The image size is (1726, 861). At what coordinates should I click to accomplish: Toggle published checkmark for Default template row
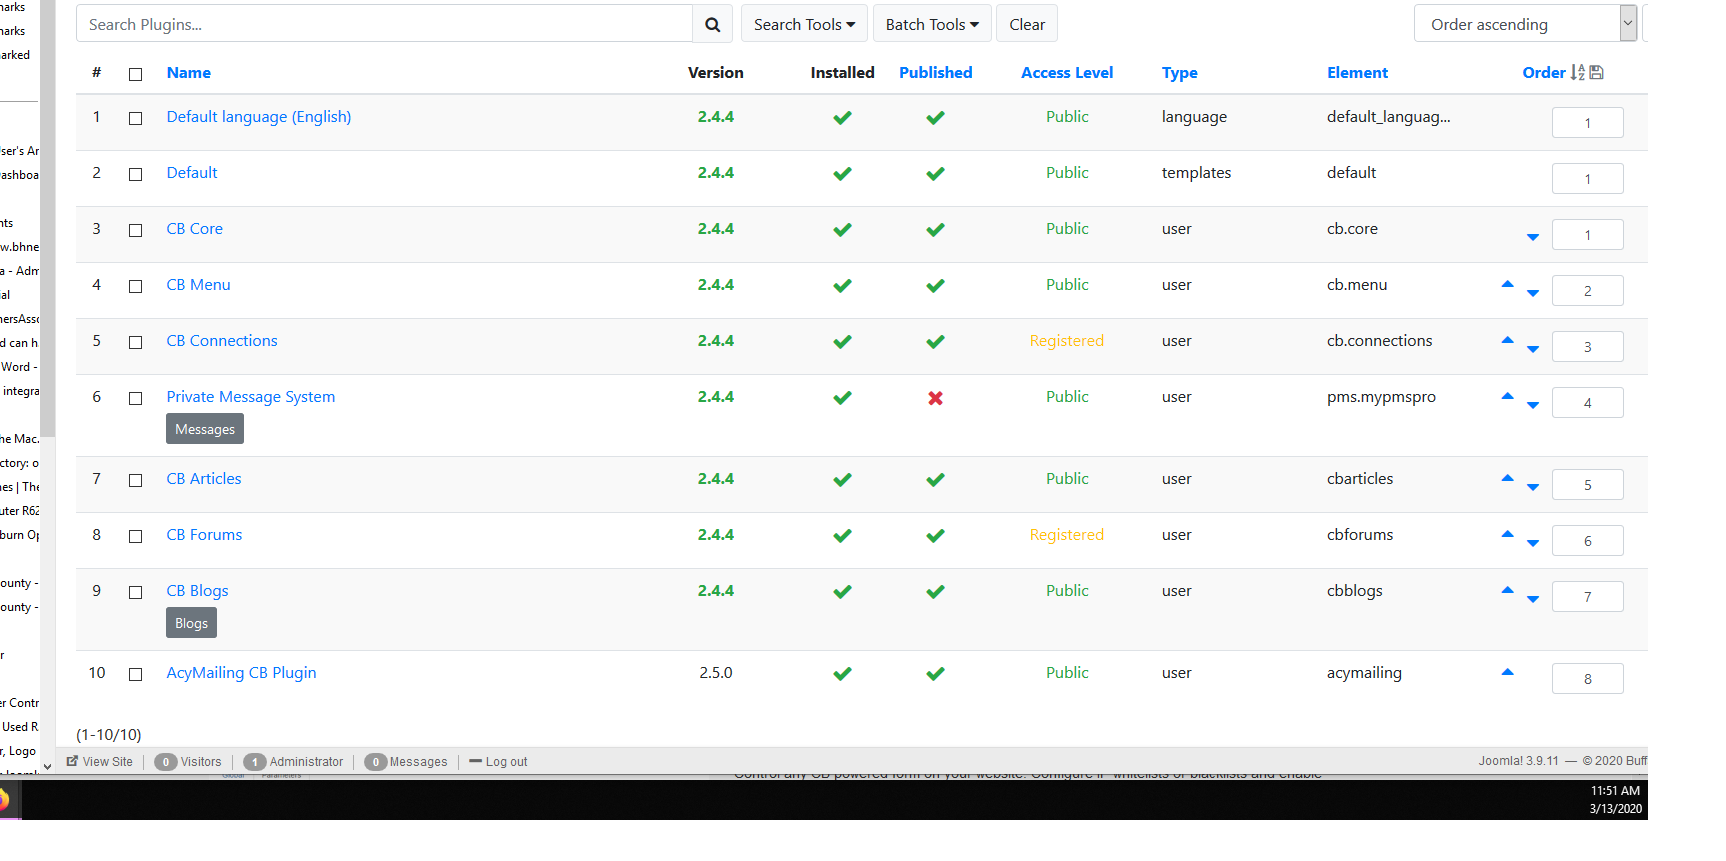click(935, 174)
